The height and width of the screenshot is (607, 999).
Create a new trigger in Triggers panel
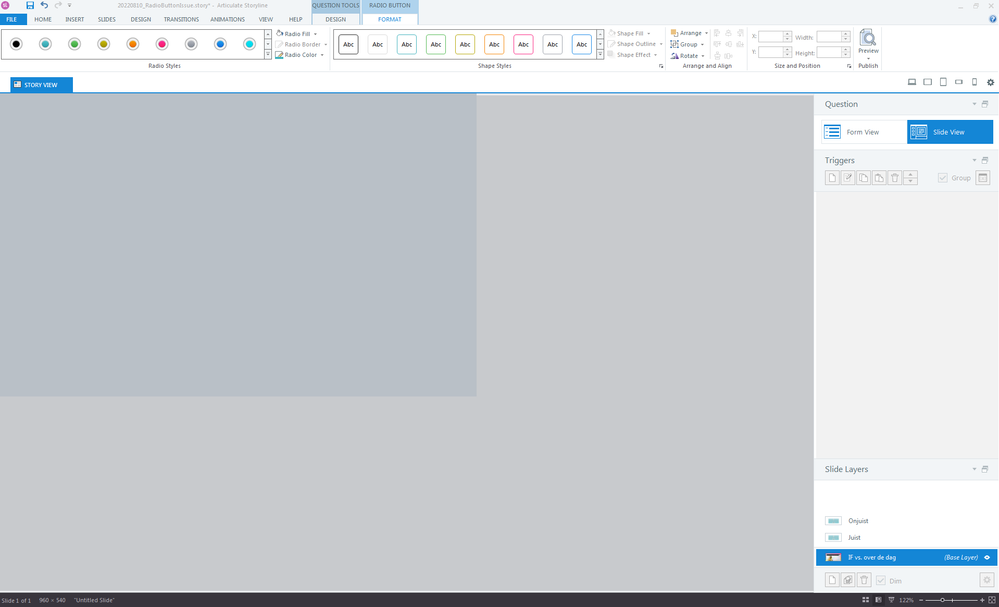click(x=832, y=178)
